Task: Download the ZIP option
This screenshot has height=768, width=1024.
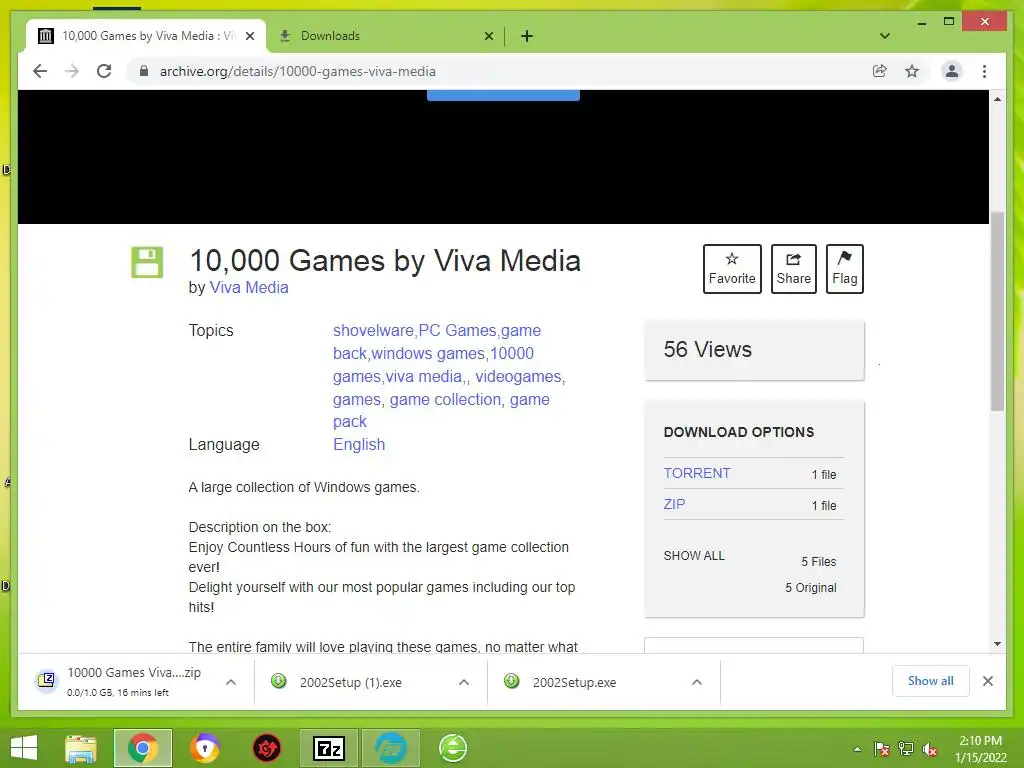Action: [x=674, y=504]
